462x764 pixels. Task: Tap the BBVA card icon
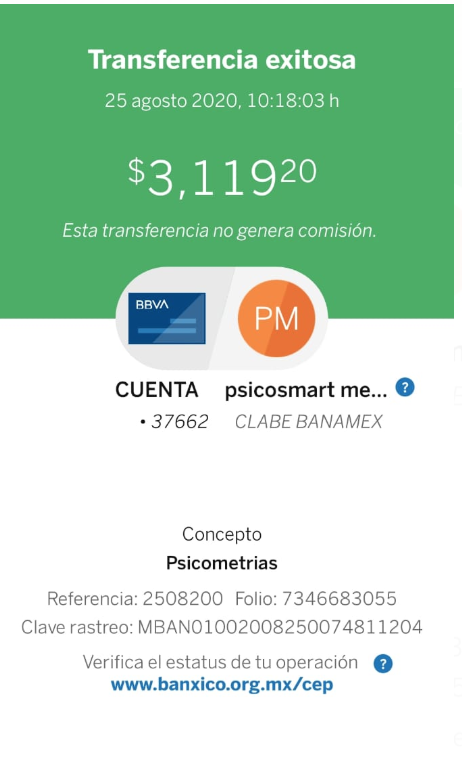point(167,318)
